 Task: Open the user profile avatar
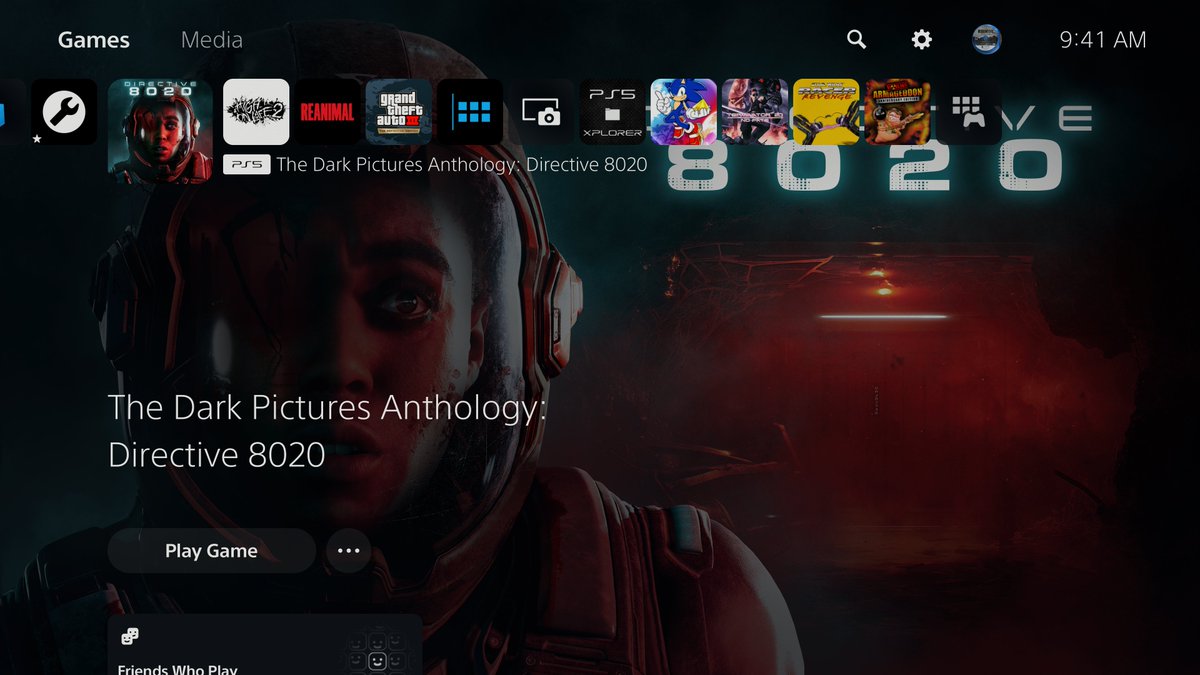tap(986, 39)
